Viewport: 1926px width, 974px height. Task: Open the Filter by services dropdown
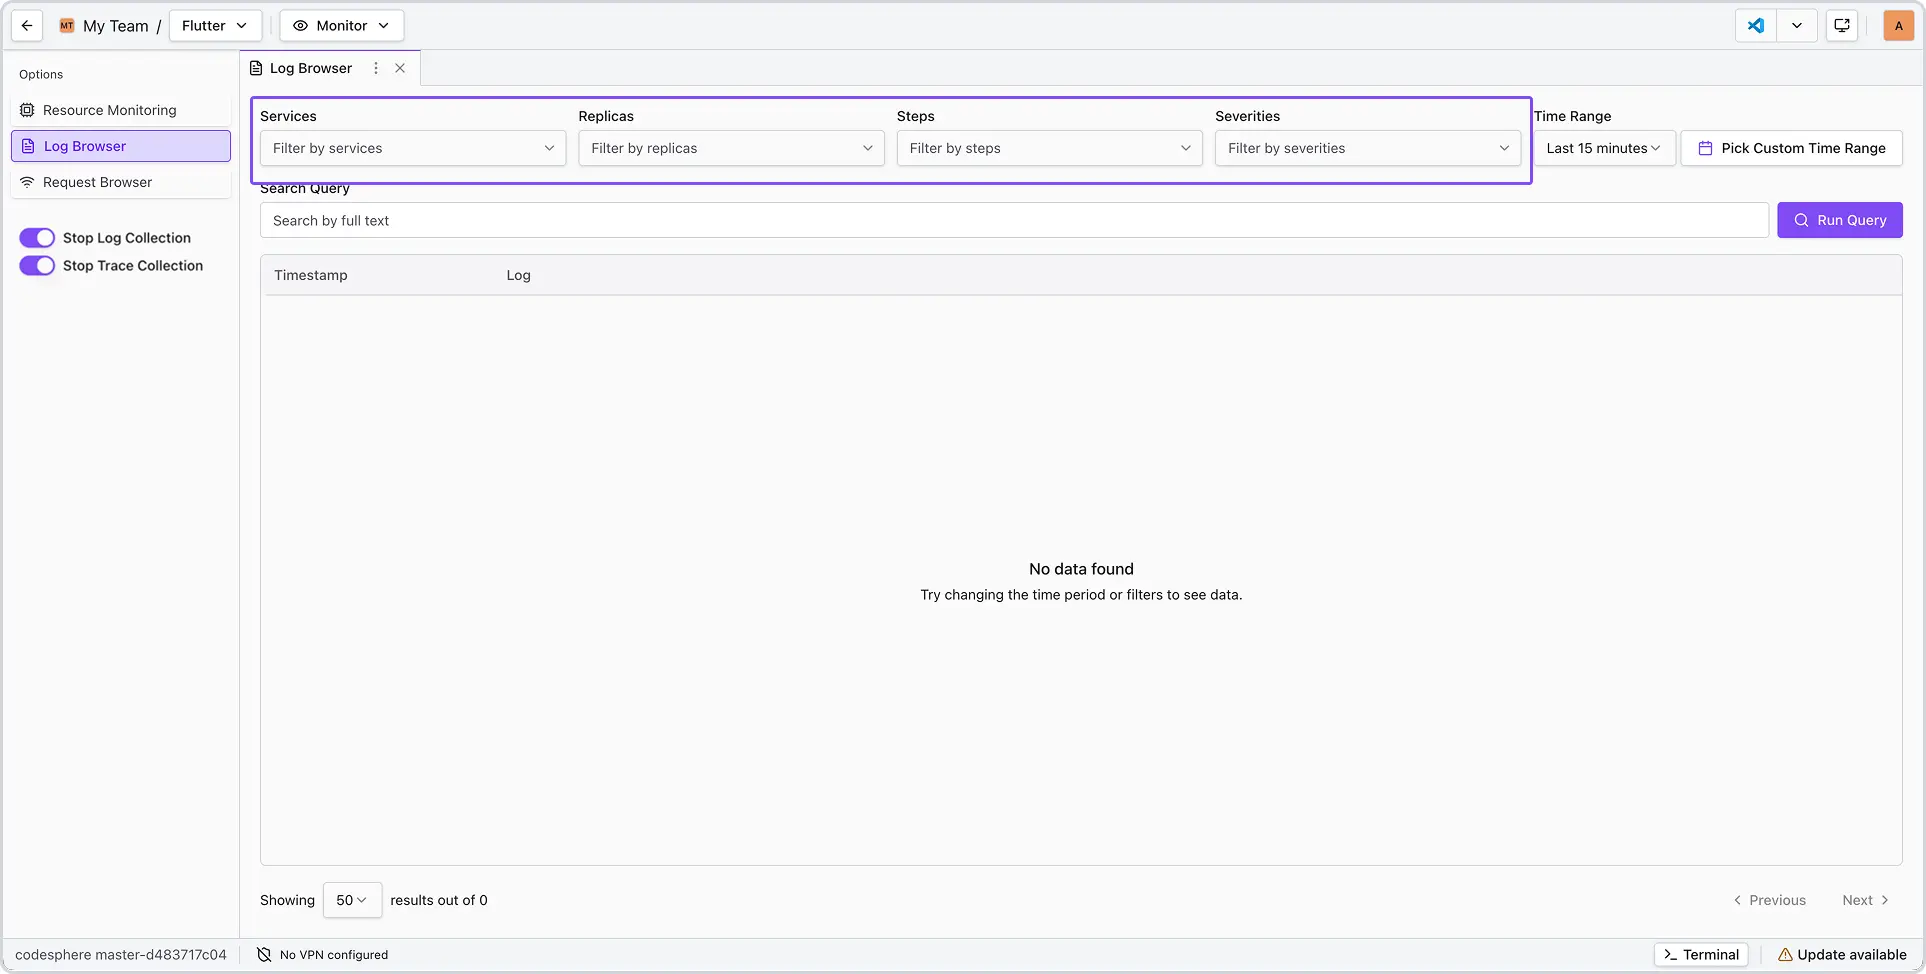point(412,148)
